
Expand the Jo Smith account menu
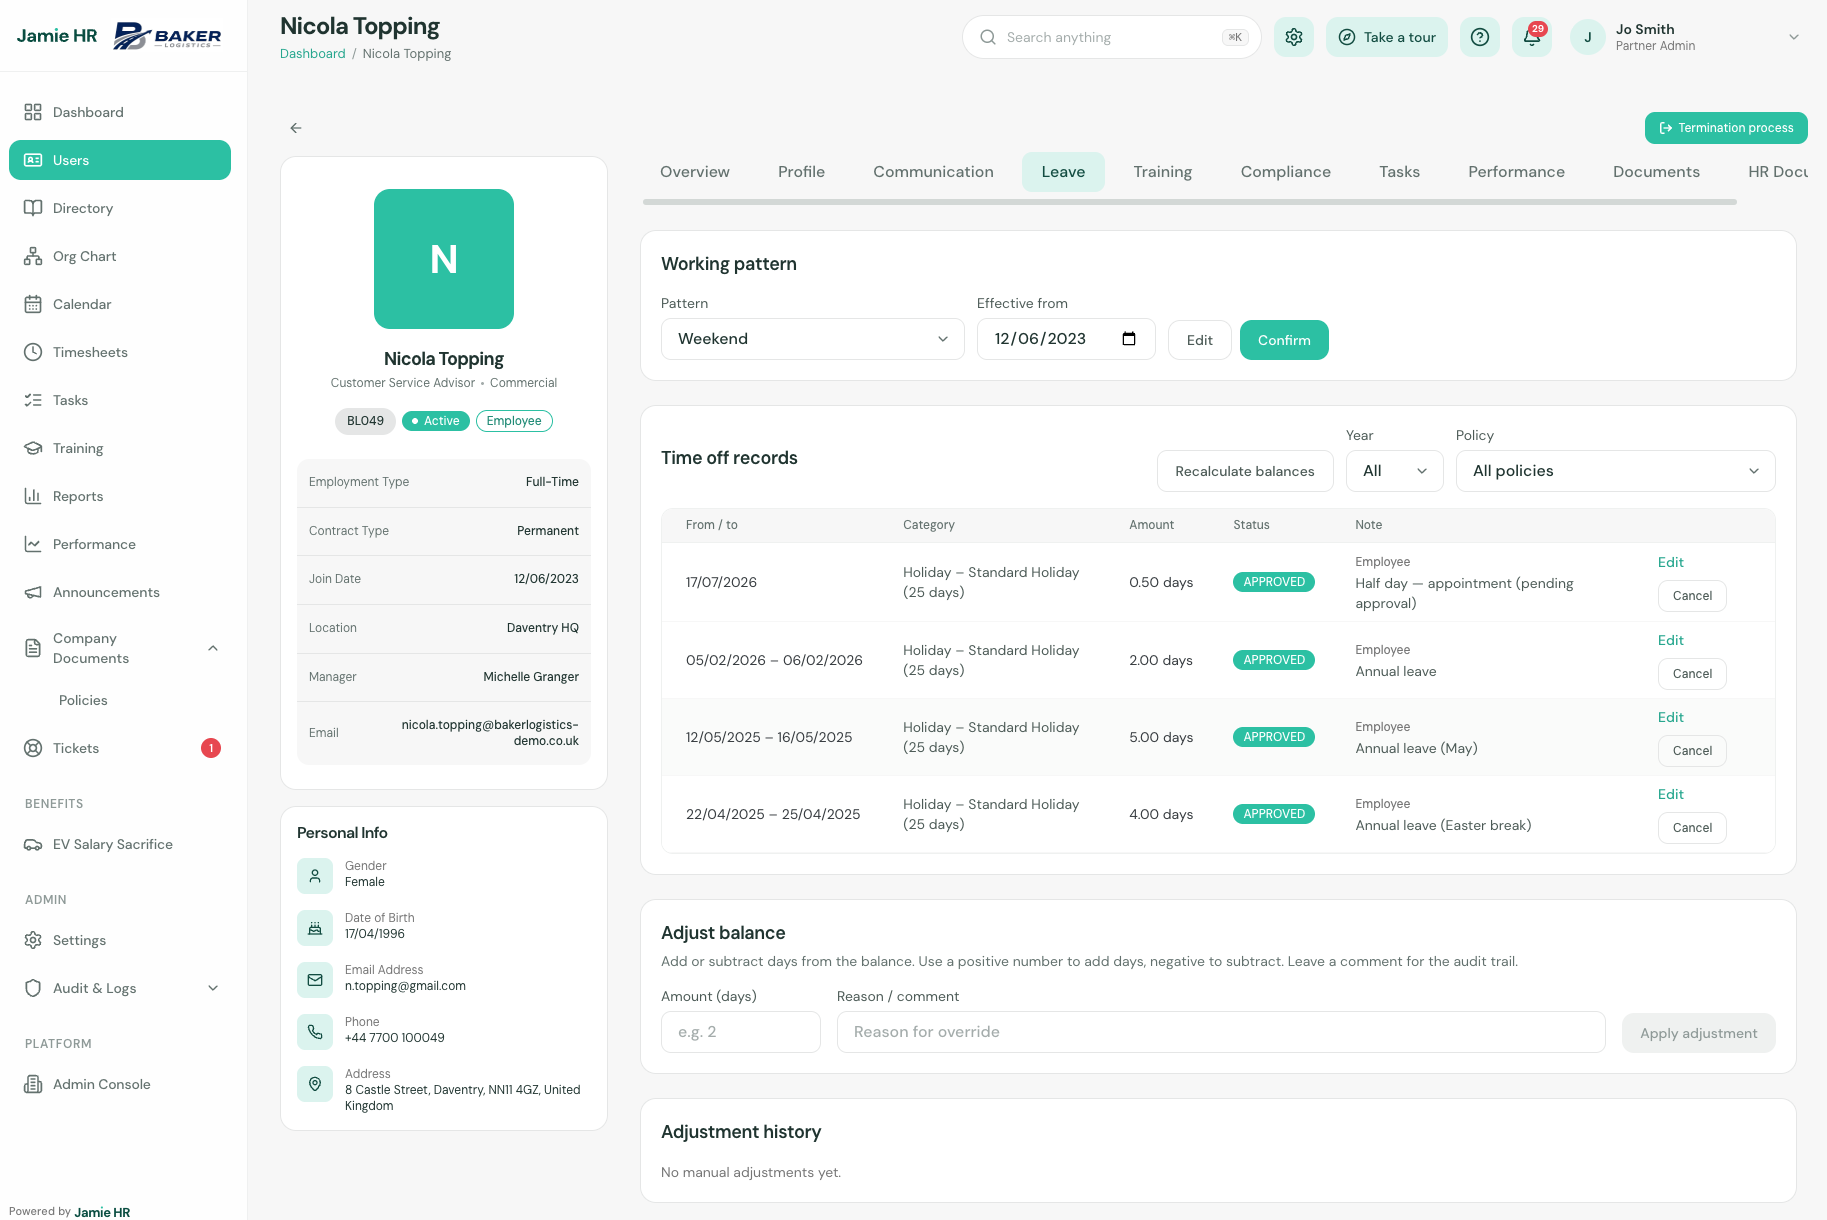(x=1794, y=37)
